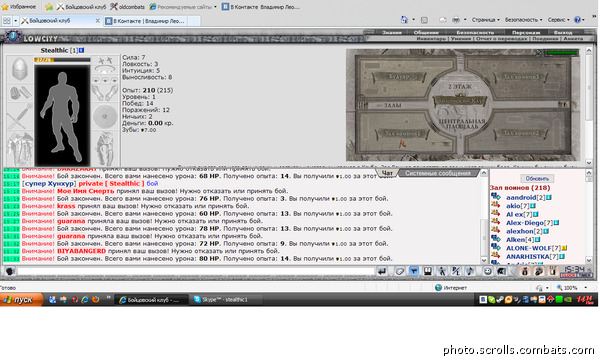This screenshot has width=600, height=360.
Task: Open the Умения submenu link
Action: pos(460,39)
